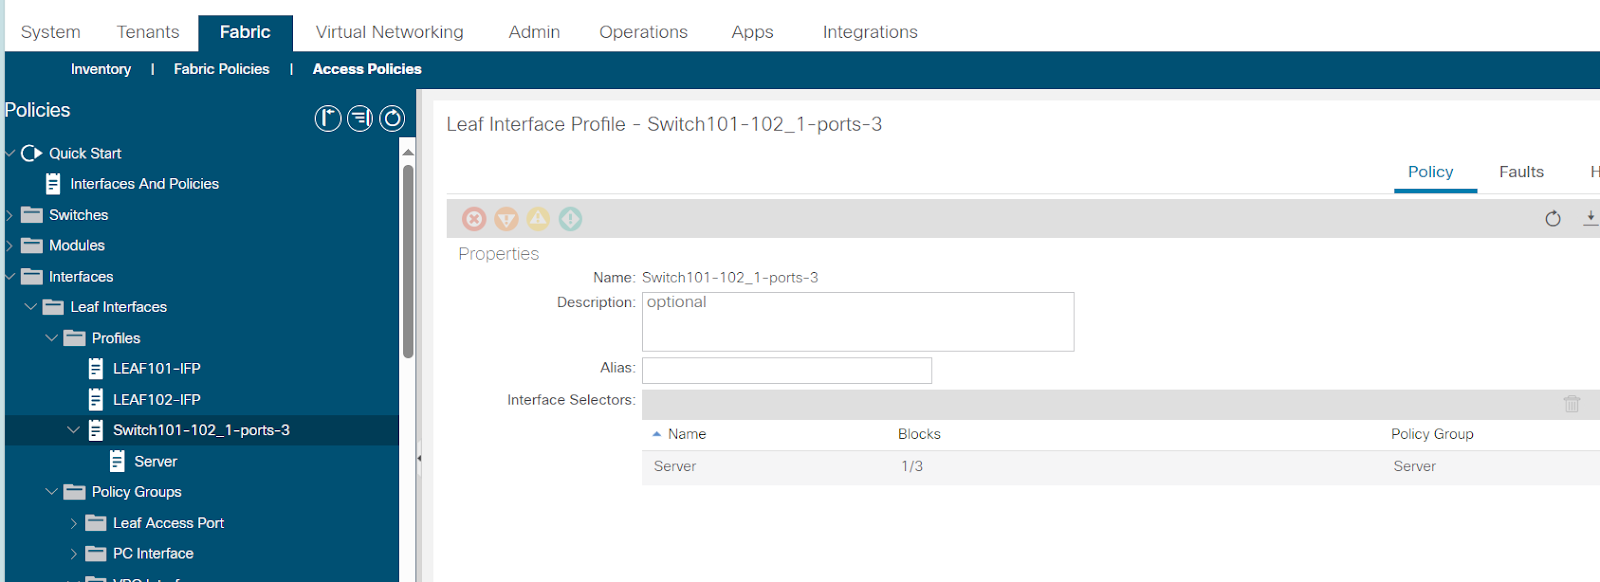This screenshot has width=1600, height=582.
Task: Click the trash icon for Interface Selectors
Action: pyautogui.click(x=1572, y=404)
